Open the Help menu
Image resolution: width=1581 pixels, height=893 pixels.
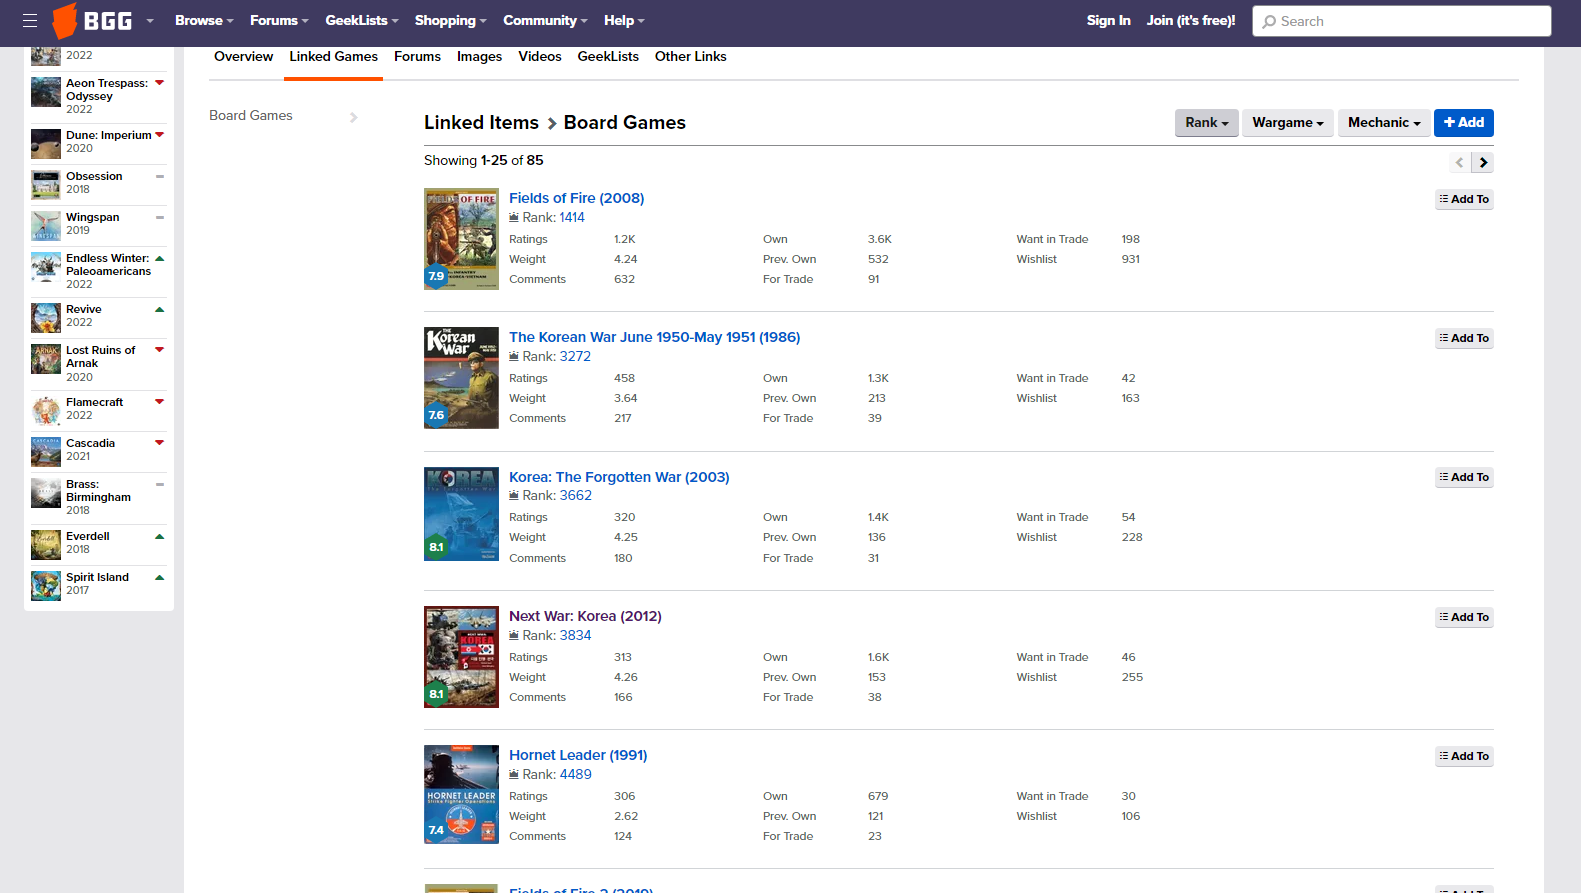tap(624, 20)
